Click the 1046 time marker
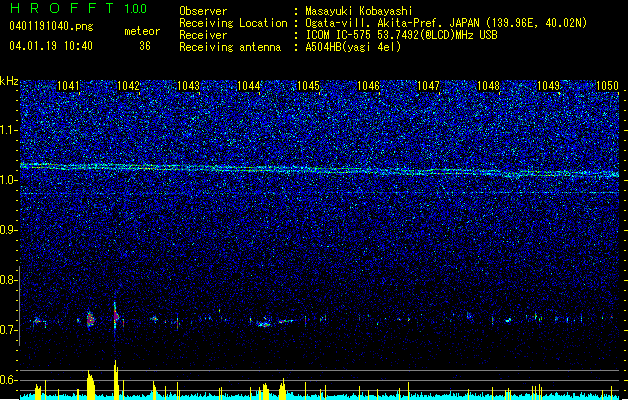 (368, 86)
